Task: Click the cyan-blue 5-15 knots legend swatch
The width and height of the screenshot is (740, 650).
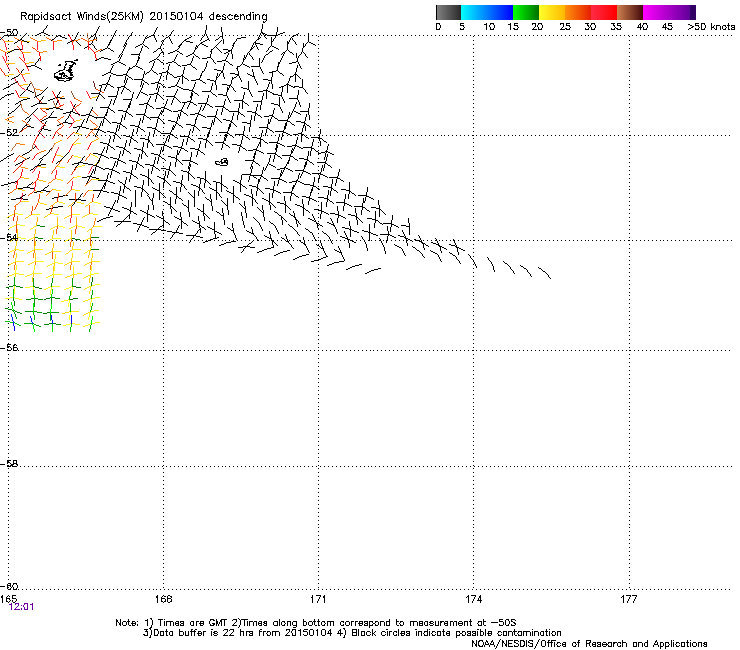Action: 487,12
